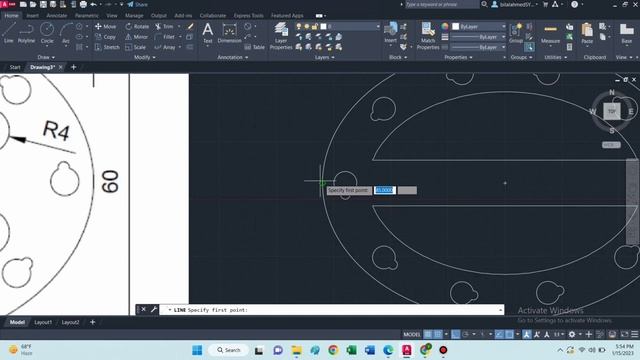This screenshot has width=640, height=360.
Task: Toggle polar tracking in status bar
Action: point(466,334)
